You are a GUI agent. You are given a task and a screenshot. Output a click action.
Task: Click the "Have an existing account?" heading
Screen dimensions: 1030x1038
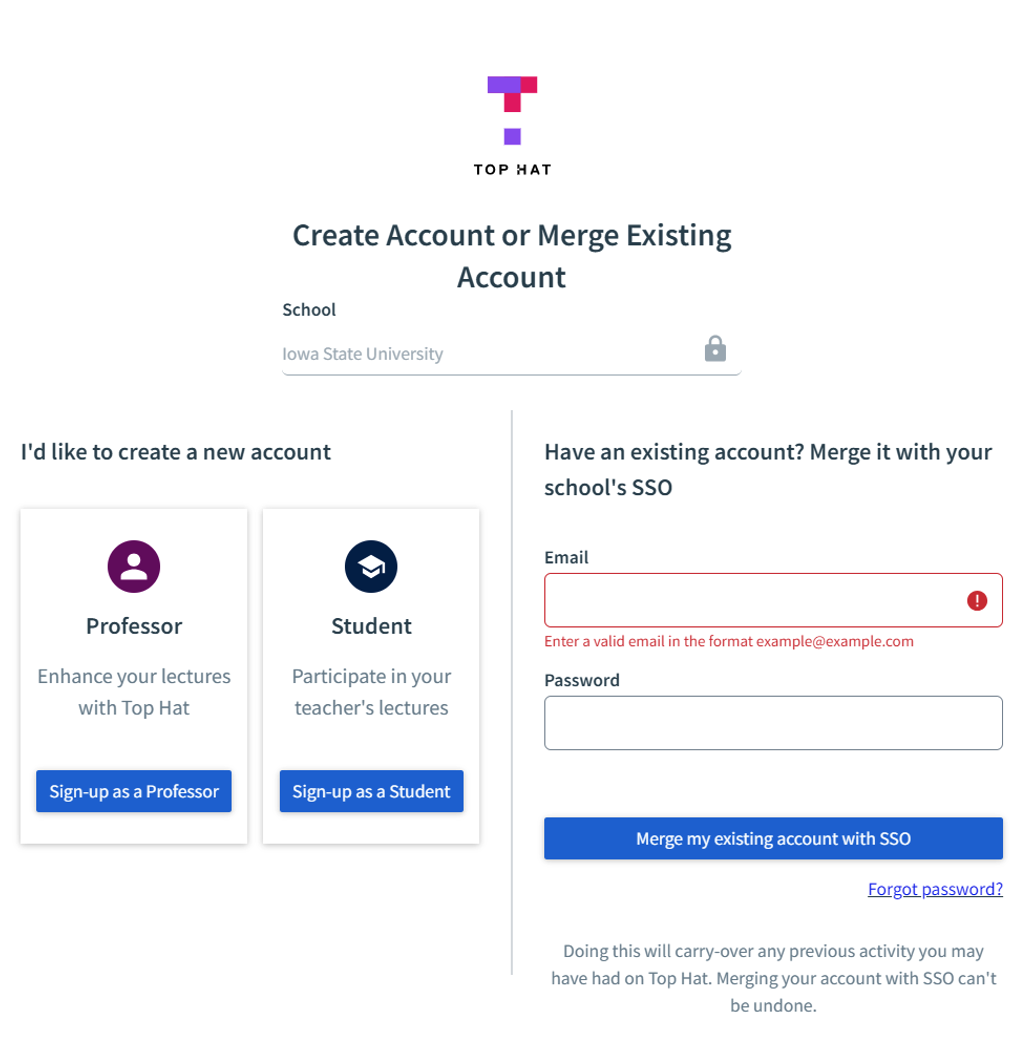(x=767, y=468)
